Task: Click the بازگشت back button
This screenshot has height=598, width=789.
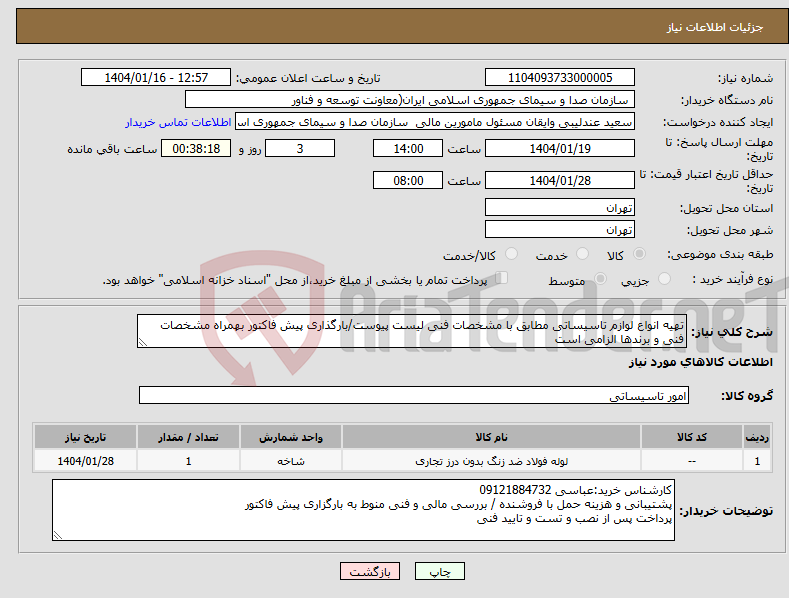Action: pyautogui.click(x=370, y=571)
